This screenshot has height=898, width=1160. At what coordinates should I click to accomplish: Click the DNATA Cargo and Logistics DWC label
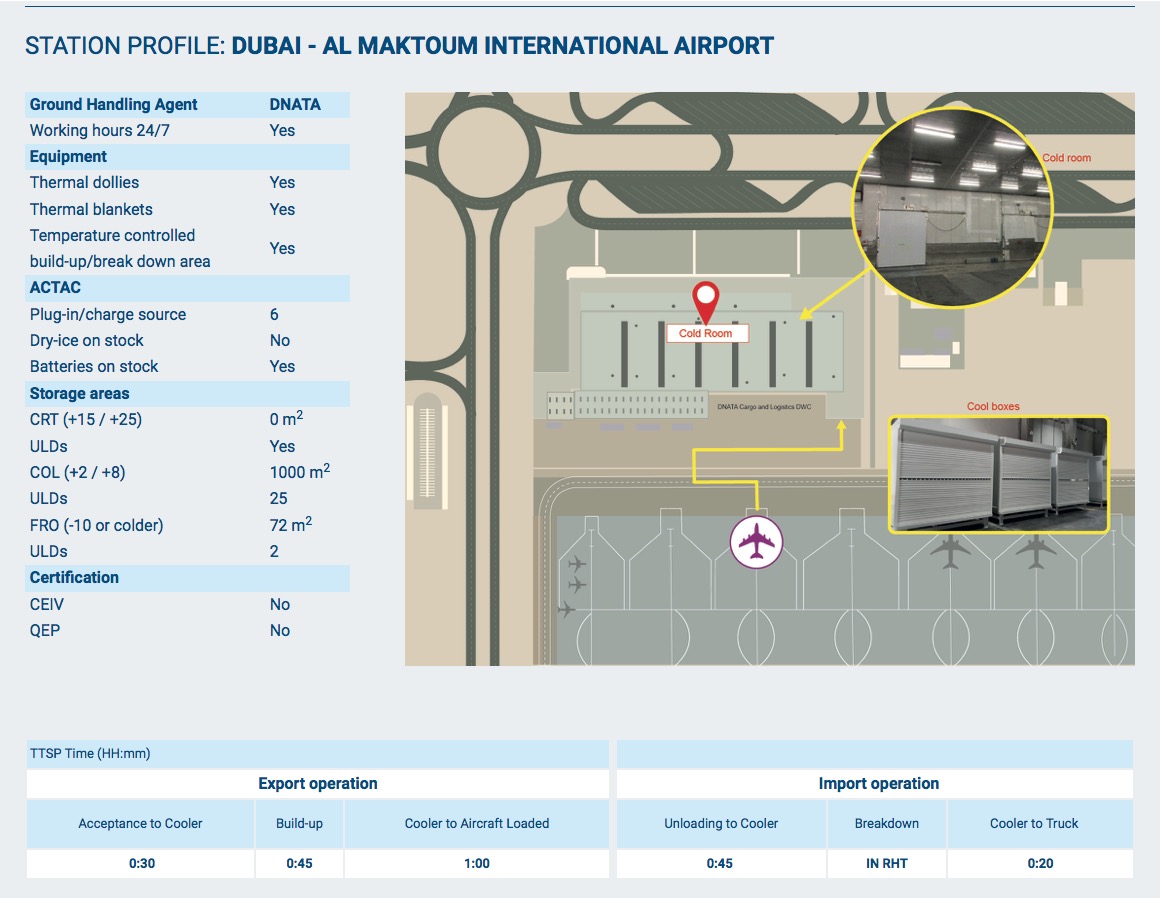tap(763, 408)
